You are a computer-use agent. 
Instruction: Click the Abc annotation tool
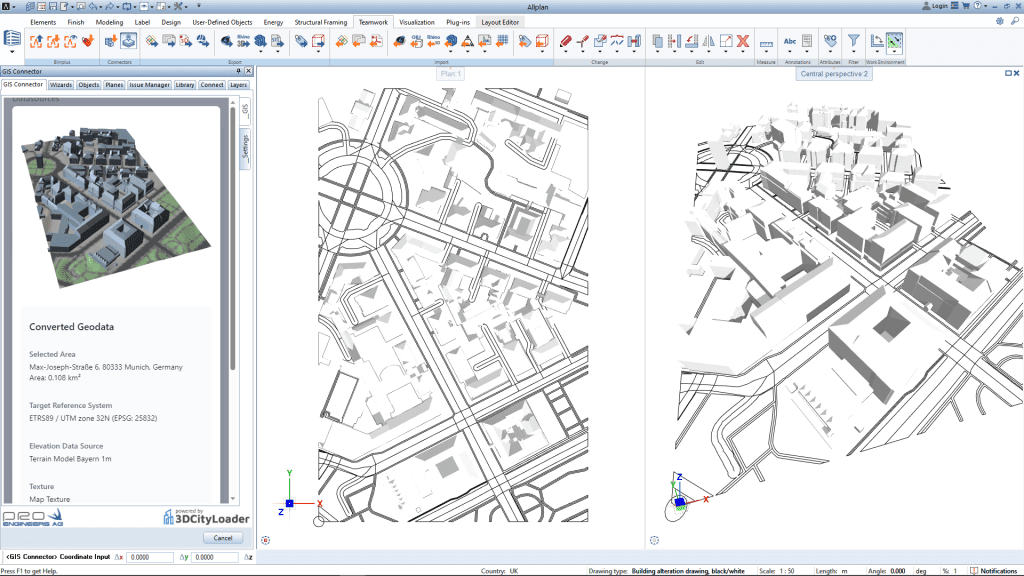click(x=790, y=41)
